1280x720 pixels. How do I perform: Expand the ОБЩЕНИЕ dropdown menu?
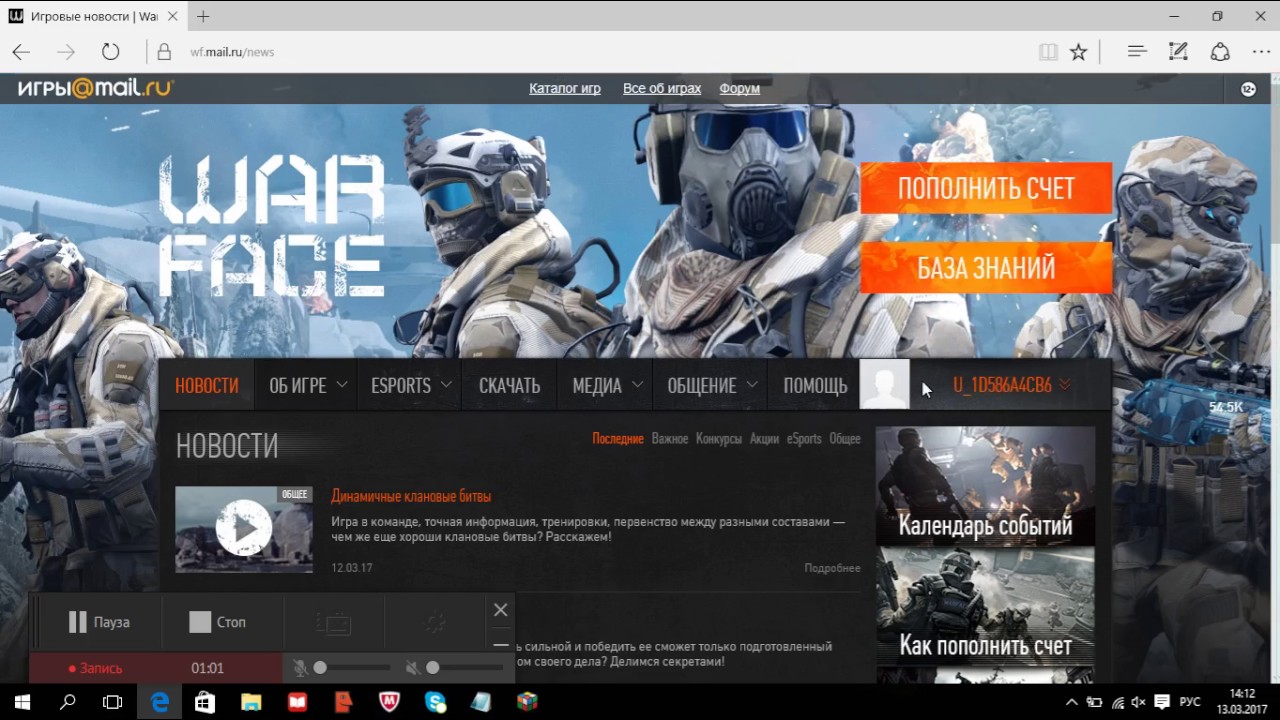click(x=712, y=385)
